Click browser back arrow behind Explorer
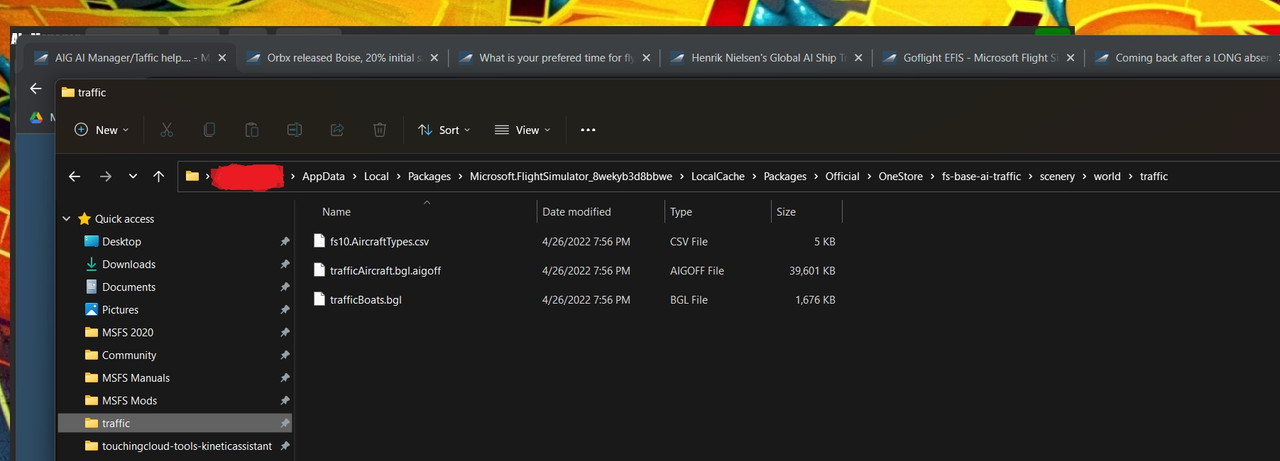Viewport: 1280px width, 461px height. point(35,88)
